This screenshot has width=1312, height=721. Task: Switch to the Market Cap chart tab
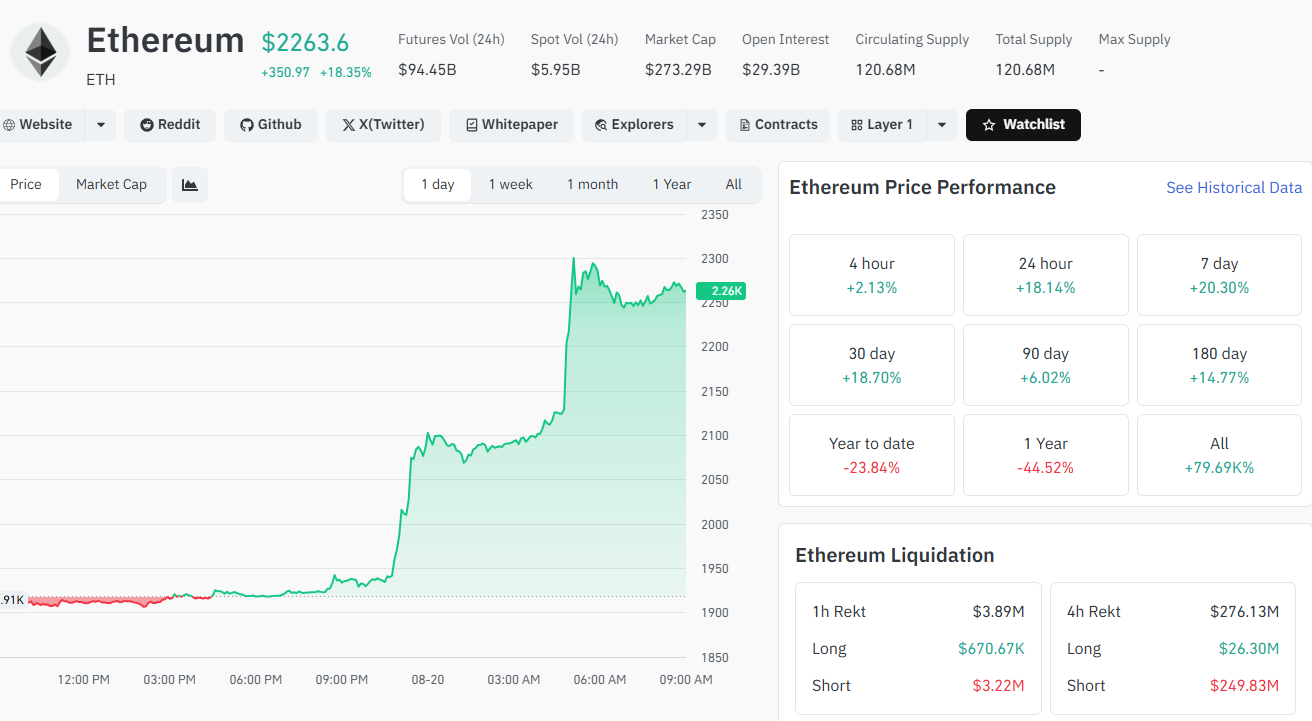click(111, 184)
